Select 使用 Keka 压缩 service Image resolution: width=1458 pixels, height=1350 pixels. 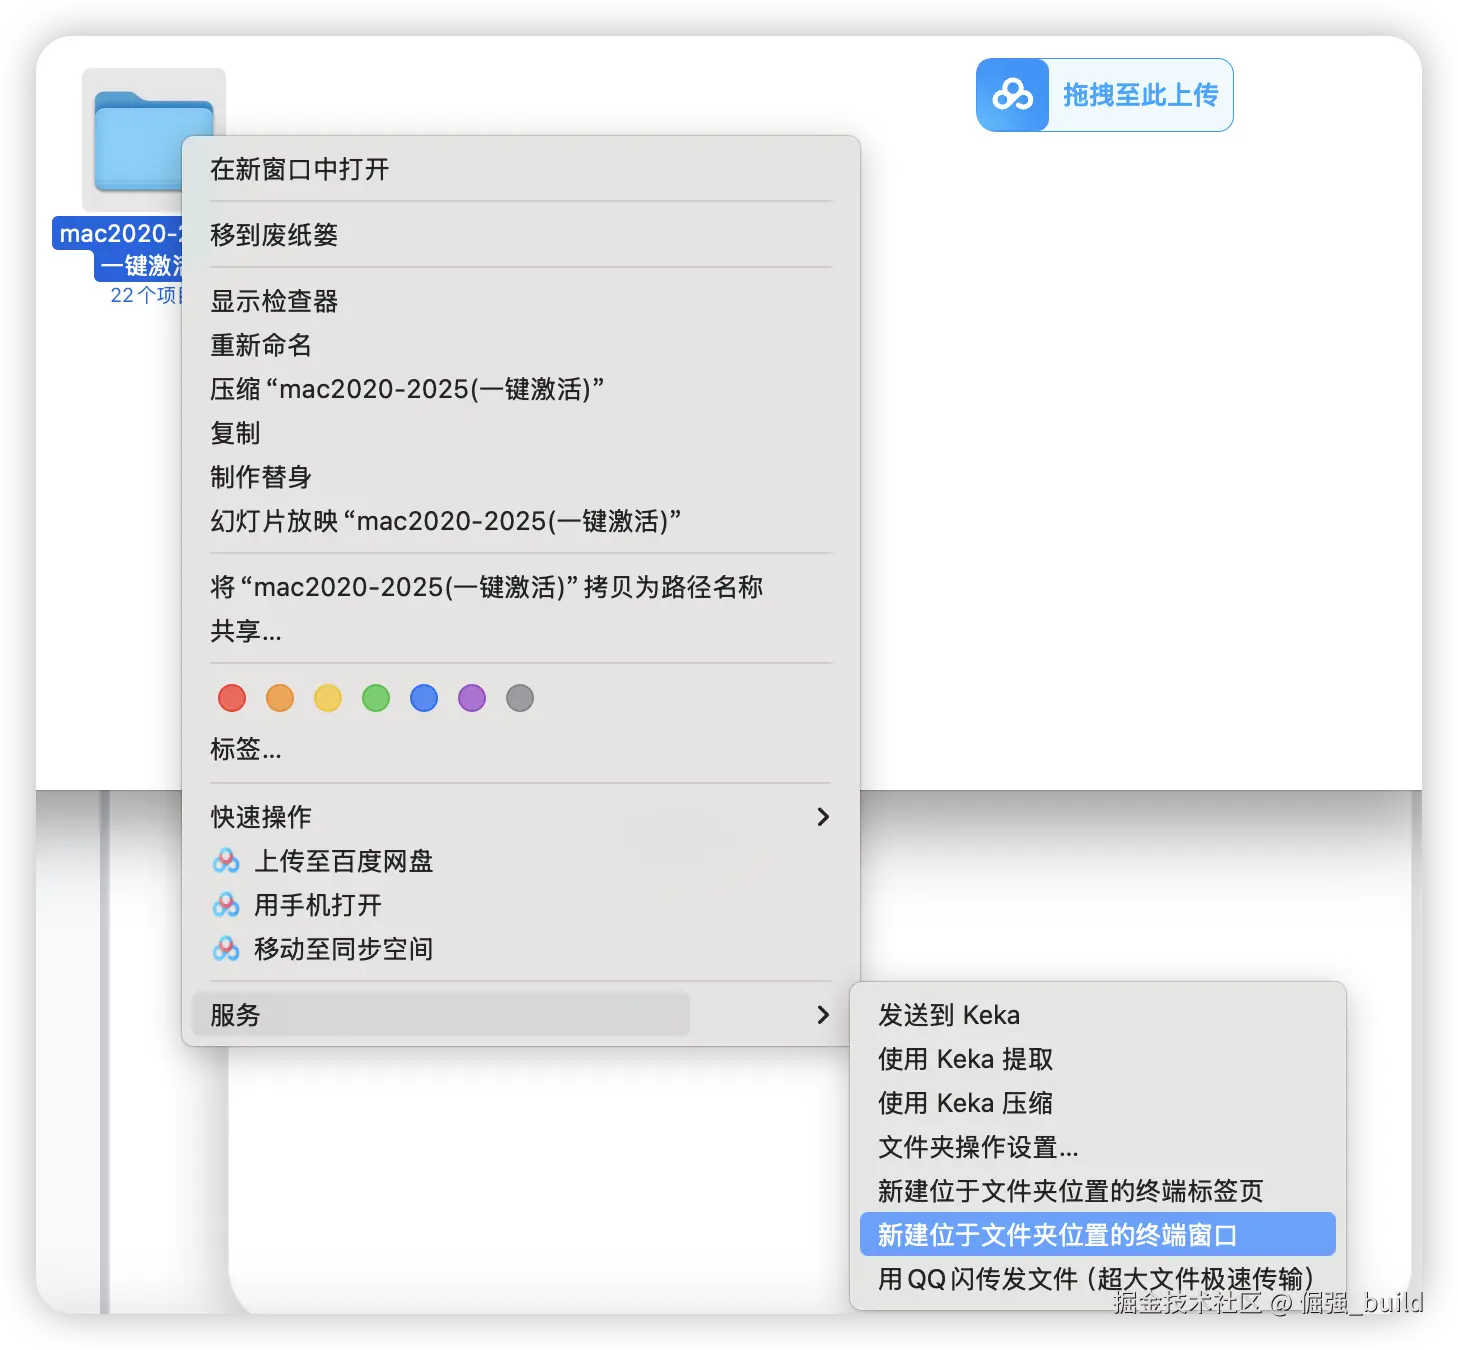[x=1098, y=1103]
